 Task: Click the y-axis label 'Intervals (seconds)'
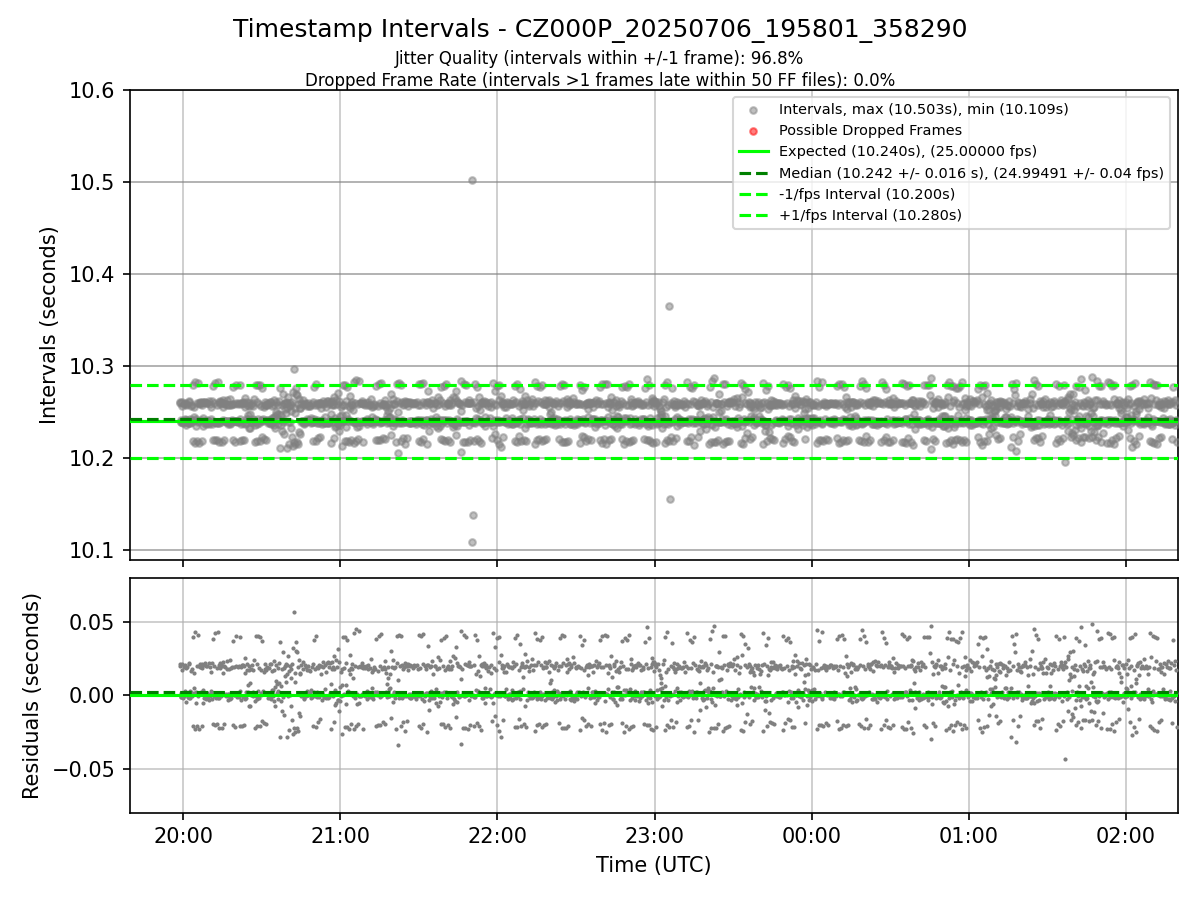[49, 325]
